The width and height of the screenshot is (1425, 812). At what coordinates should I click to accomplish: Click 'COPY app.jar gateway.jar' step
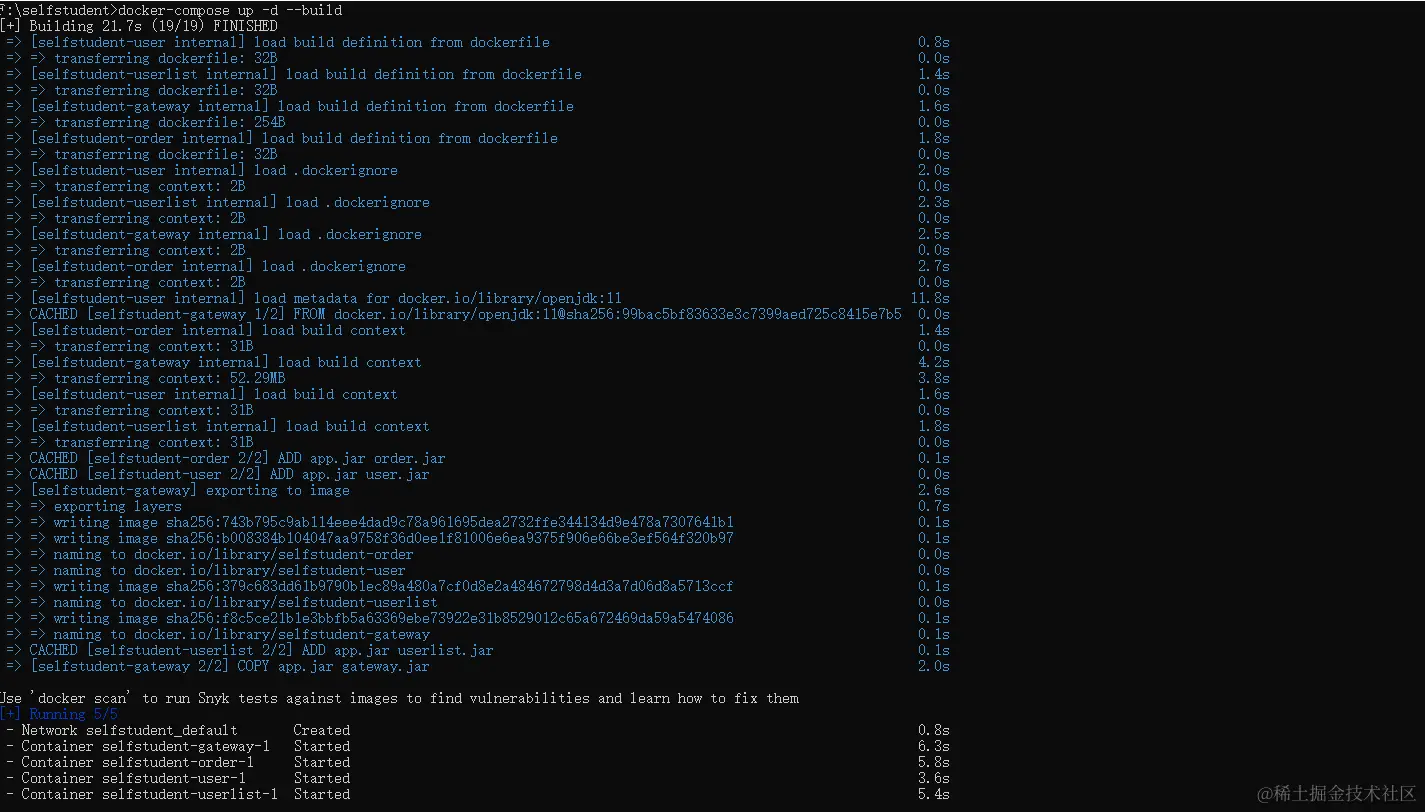[217, 666]
